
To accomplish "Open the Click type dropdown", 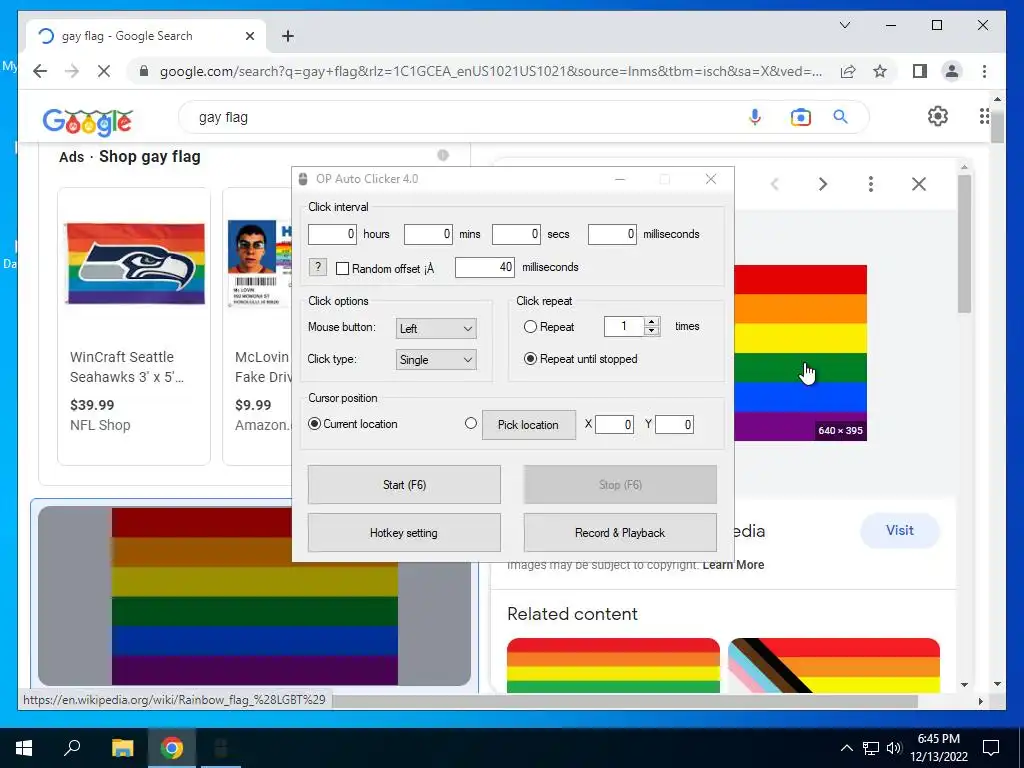I will pos(436,360).
